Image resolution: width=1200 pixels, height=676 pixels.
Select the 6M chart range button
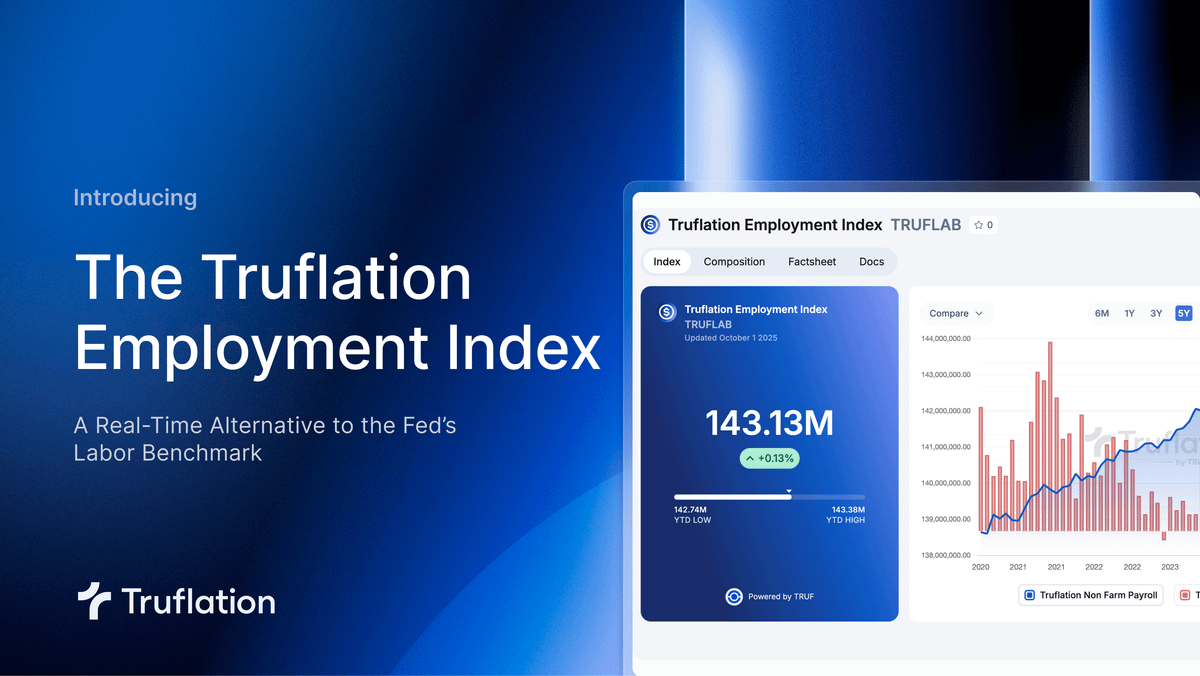pos(1101,313)
